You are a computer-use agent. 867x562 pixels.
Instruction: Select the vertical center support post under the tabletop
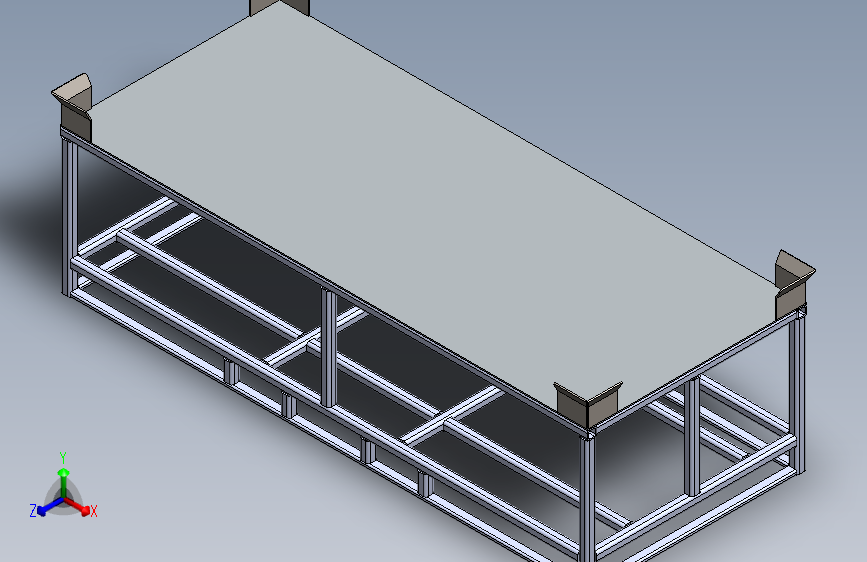328,348
